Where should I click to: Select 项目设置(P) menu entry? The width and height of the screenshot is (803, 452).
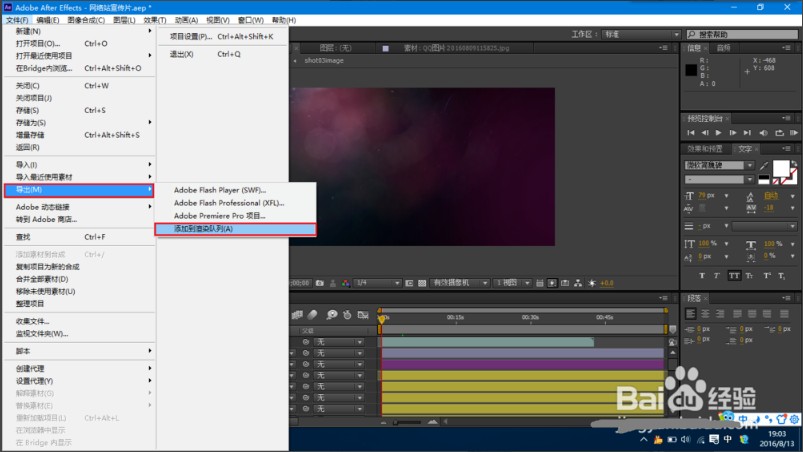222,36
